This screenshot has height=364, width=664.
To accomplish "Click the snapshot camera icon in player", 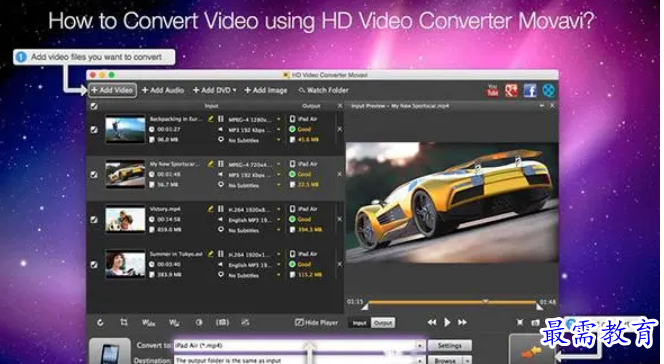I will [535, 323].
